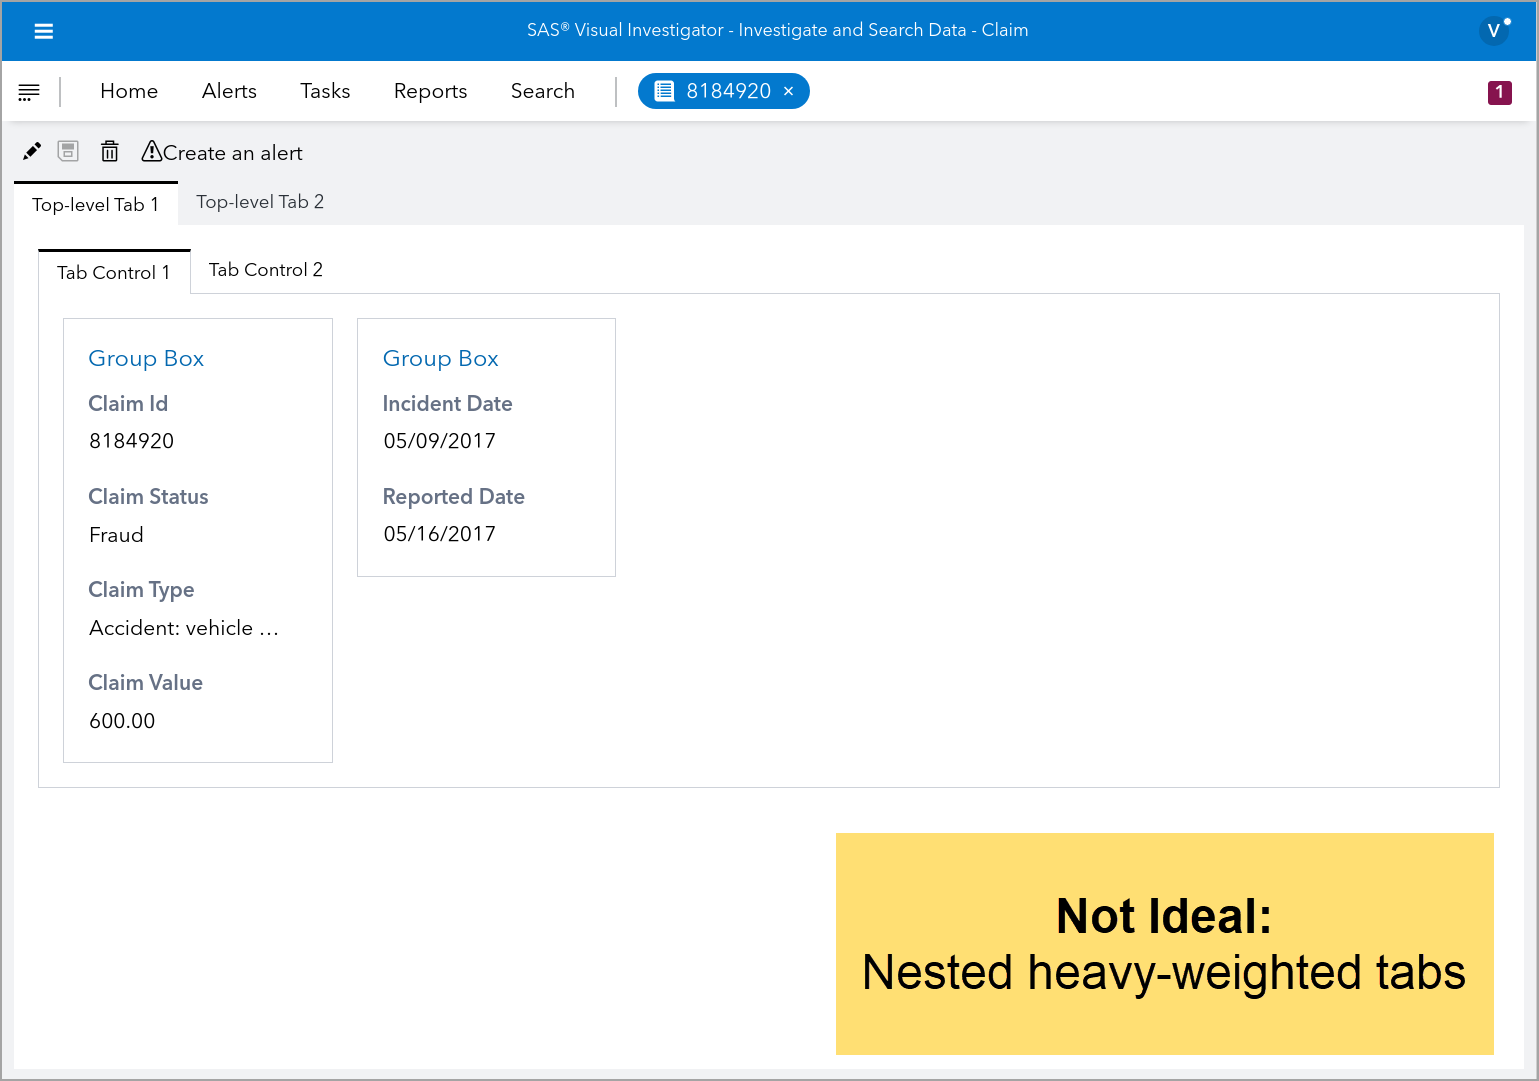Select Create an alert
This screenshot has width=1539, height=1081.
233,153
